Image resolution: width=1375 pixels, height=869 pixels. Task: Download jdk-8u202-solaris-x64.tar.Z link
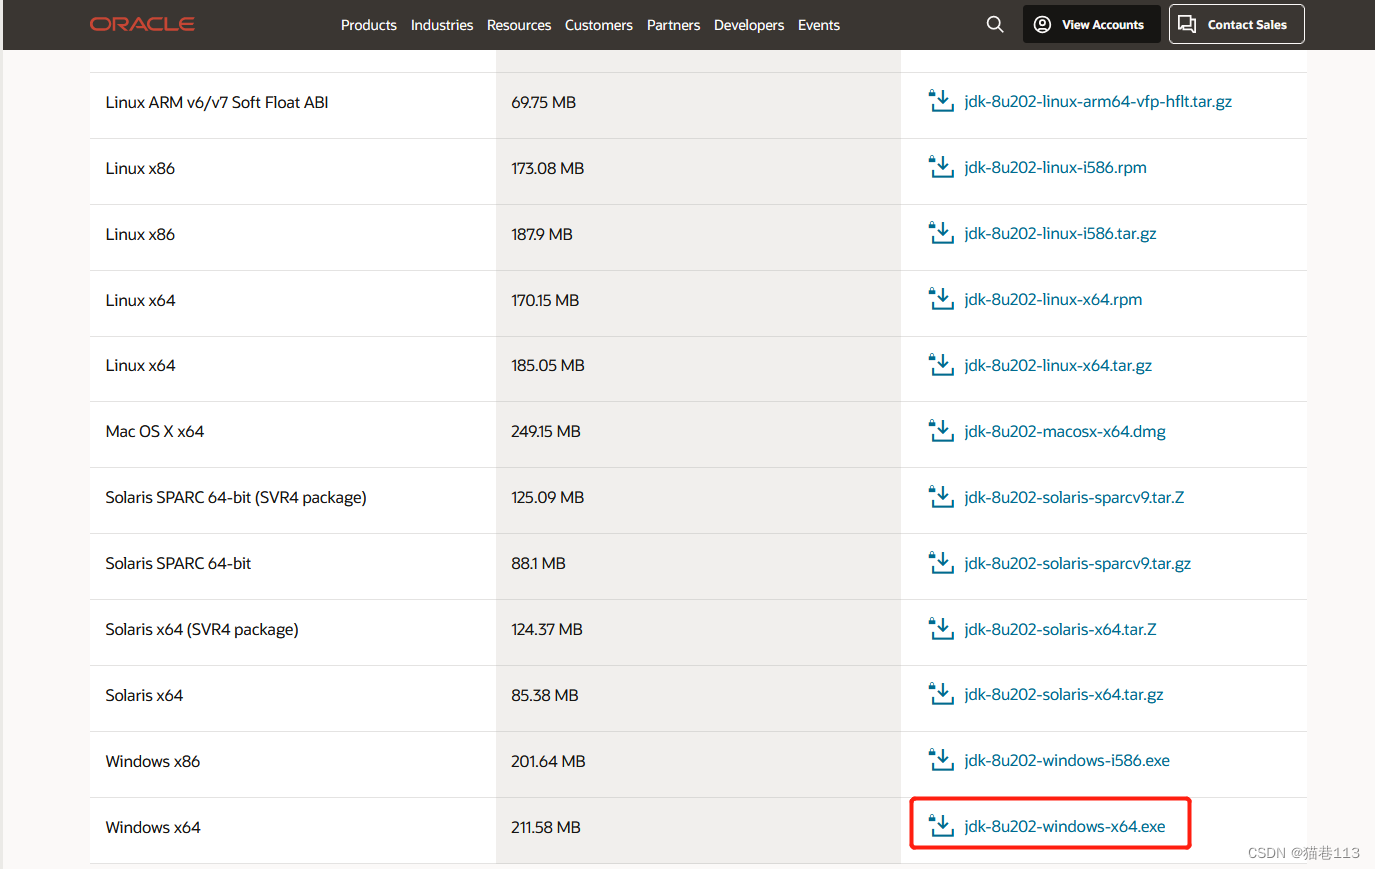pyautogui.click(x=1060, y=630)
